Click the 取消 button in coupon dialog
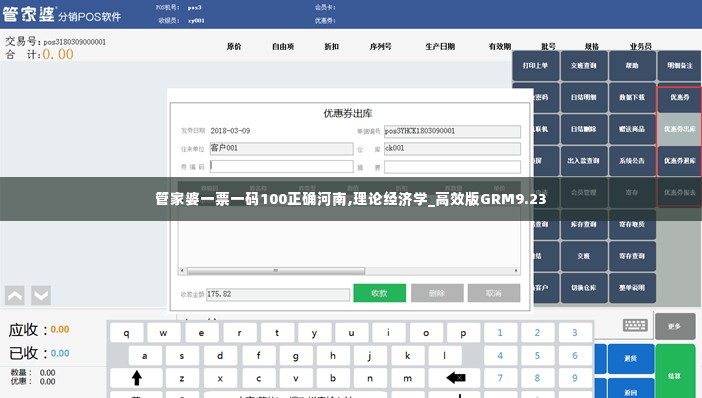The image size is (702, 398). click(494, 293)
